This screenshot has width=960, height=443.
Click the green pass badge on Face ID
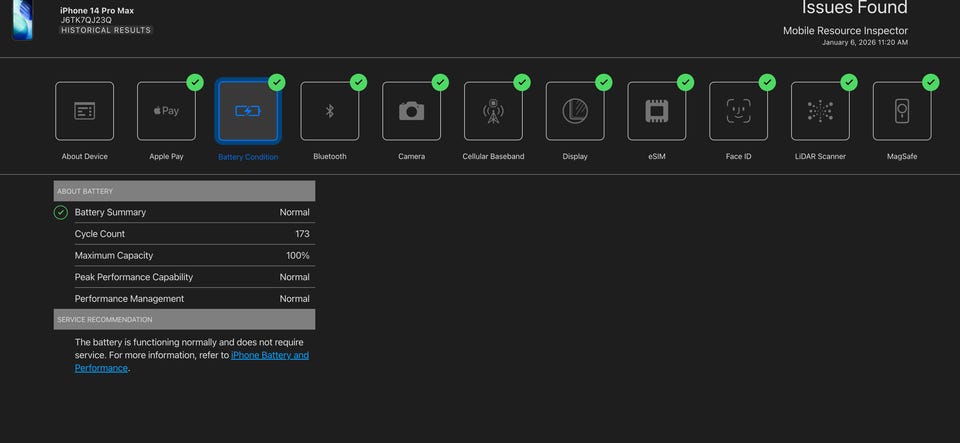(767, 82)
